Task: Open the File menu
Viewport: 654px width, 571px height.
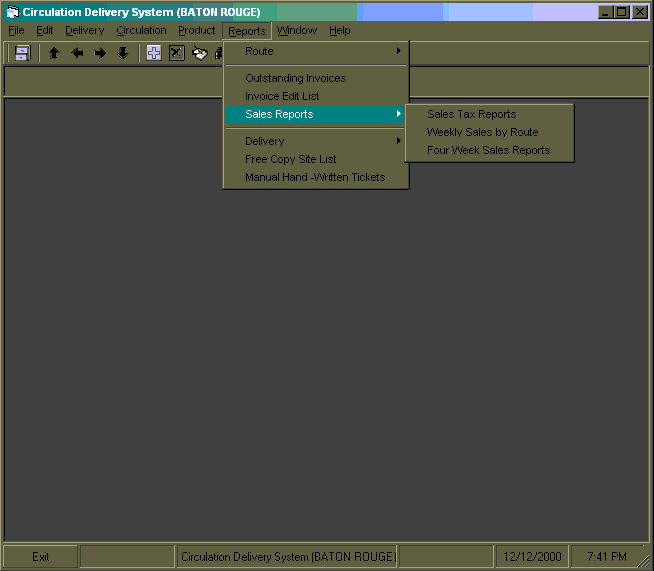Action: (16, 30)
